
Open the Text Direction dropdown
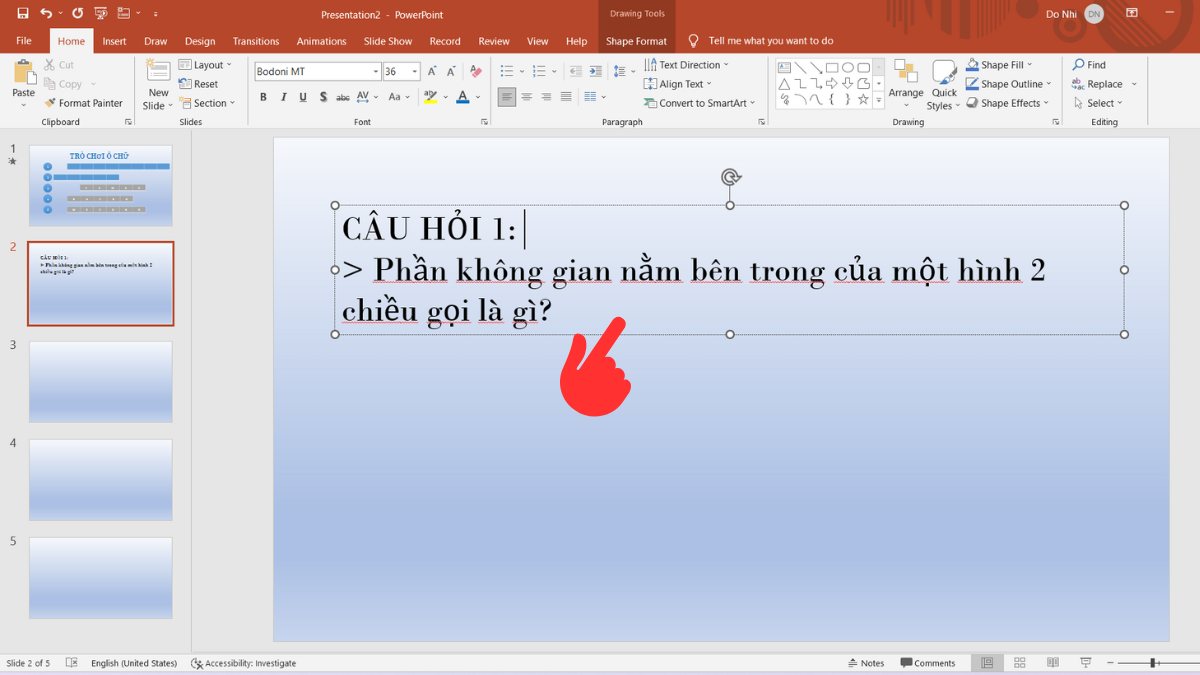(x=687, y=65)
